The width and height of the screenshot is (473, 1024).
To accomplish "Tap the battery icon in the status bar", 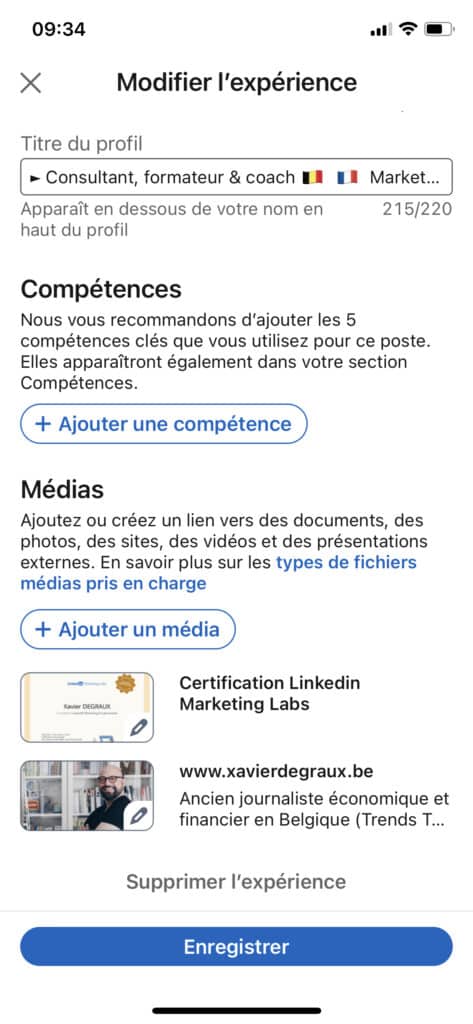I will tap(438, 29).
